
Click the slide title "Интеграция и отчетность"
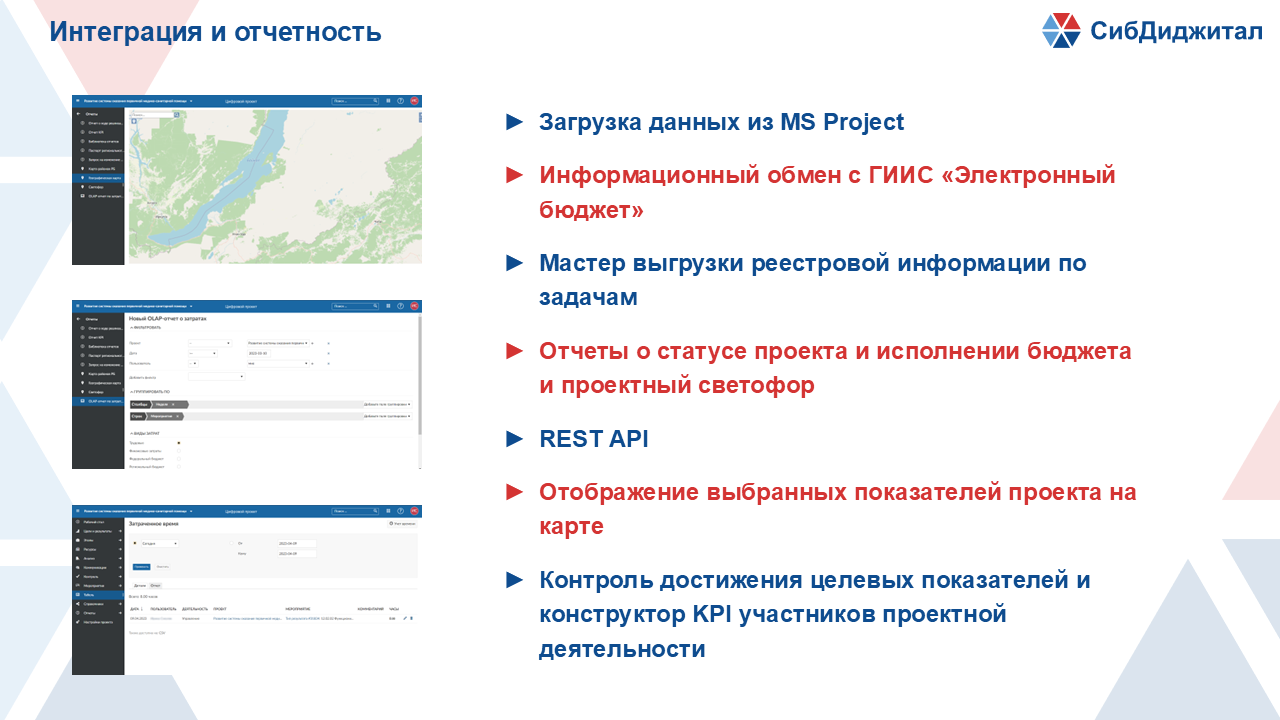click(x=216, y=31)
